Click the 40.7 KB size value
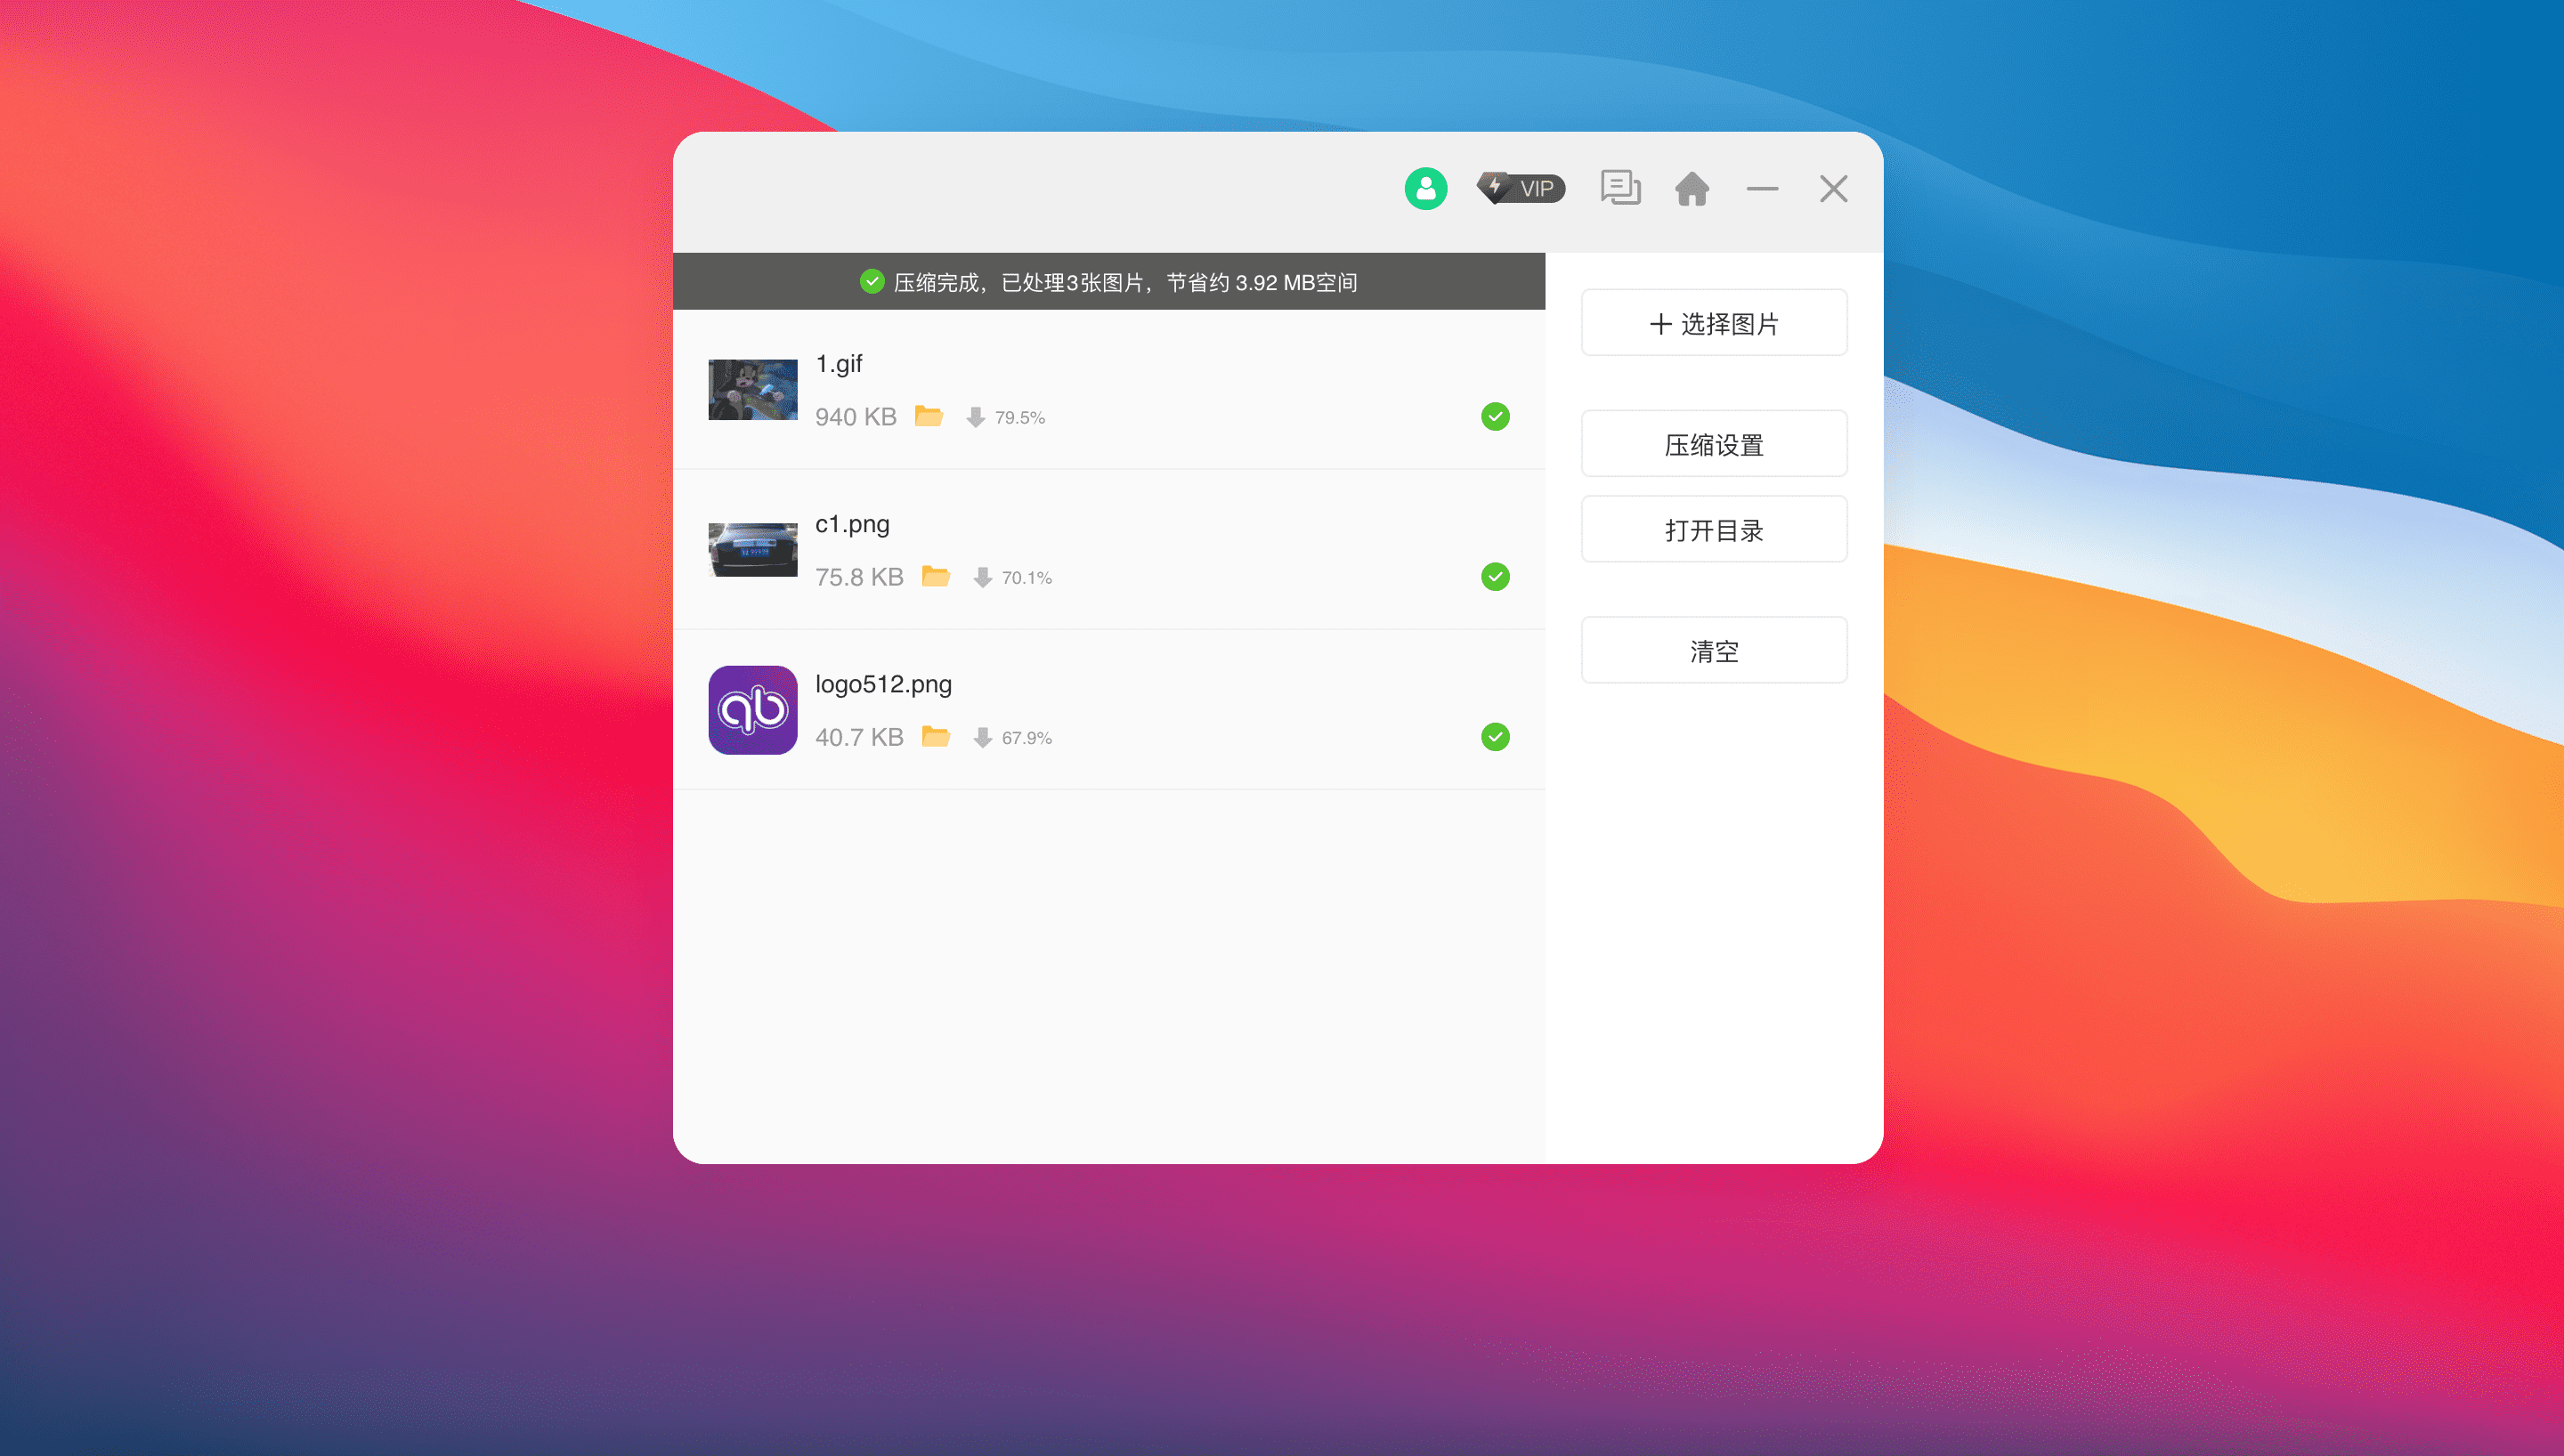Screen dimensions: 2564x1456 [x=859, y=737]
